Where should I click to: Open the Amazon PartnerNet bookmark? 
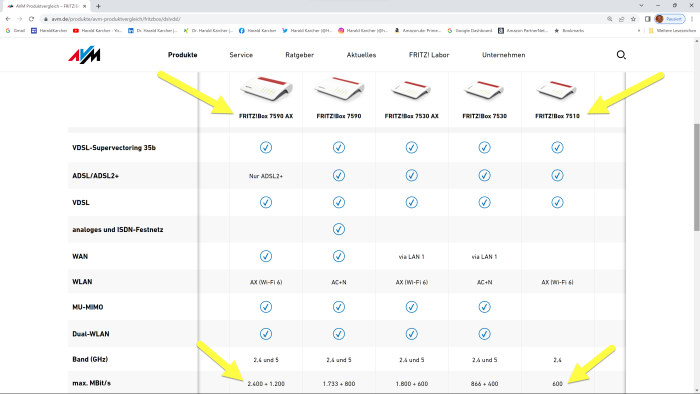click(523, 31)
